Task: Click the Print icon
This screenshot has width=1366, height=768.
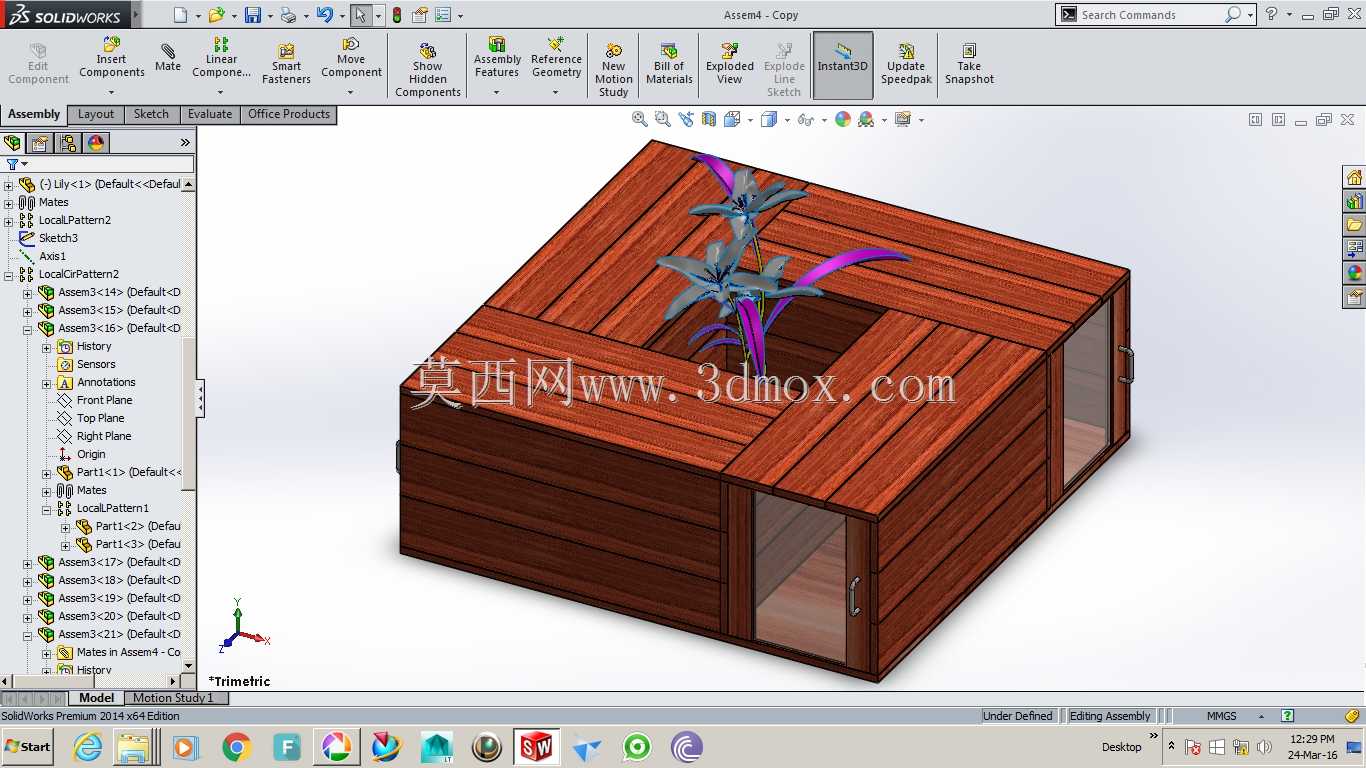Action: coord(288,15)
